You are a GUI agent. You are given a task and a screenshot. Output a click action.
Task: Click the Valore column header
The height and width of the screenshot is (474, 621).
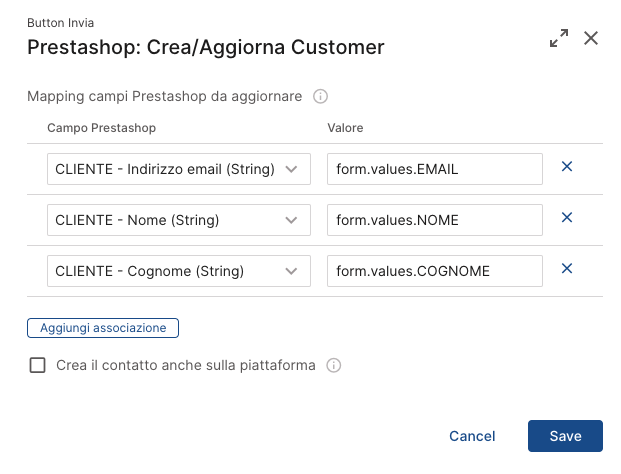345,128
